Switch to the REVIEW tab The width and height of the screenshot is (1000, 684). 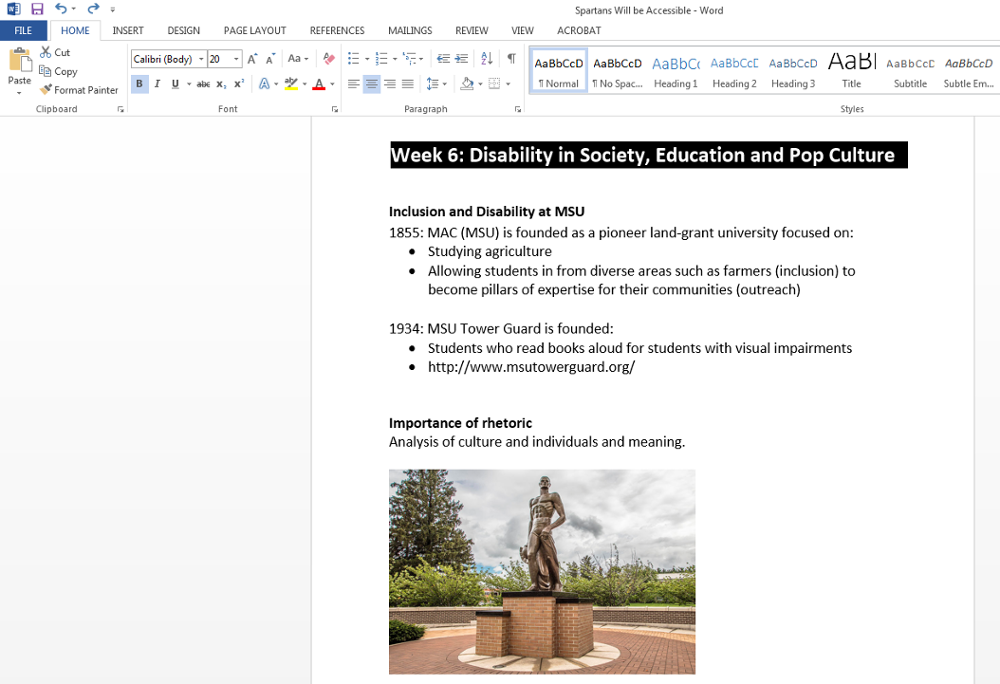[x=472, y=31]
